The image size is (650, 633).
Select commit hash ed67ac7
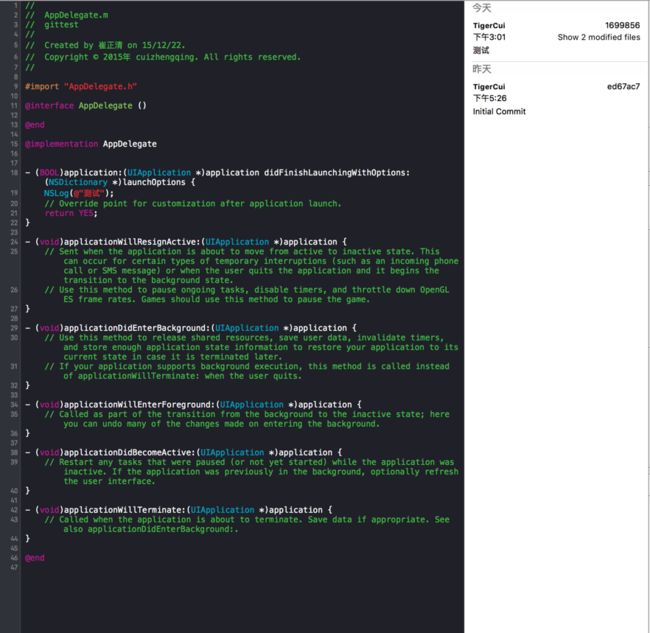[623, 87]
